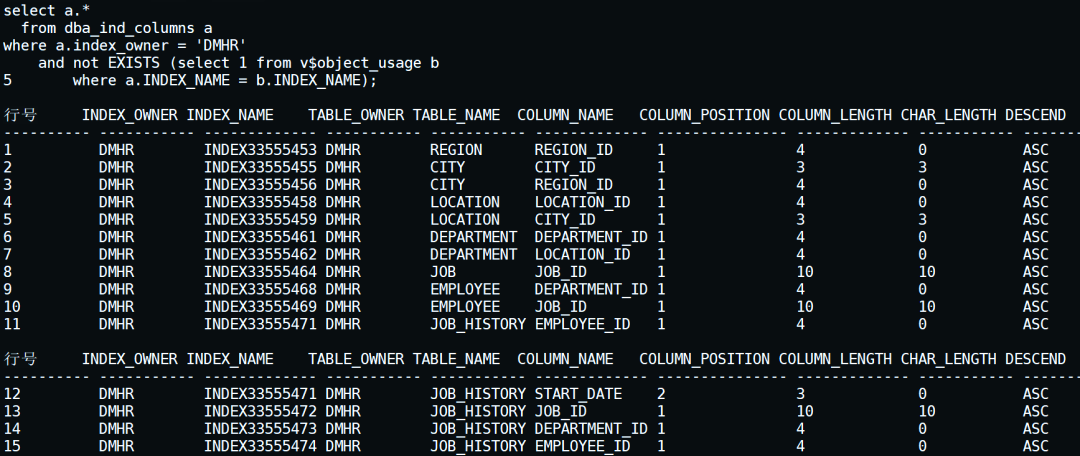Click row number 14

point(12,428)
